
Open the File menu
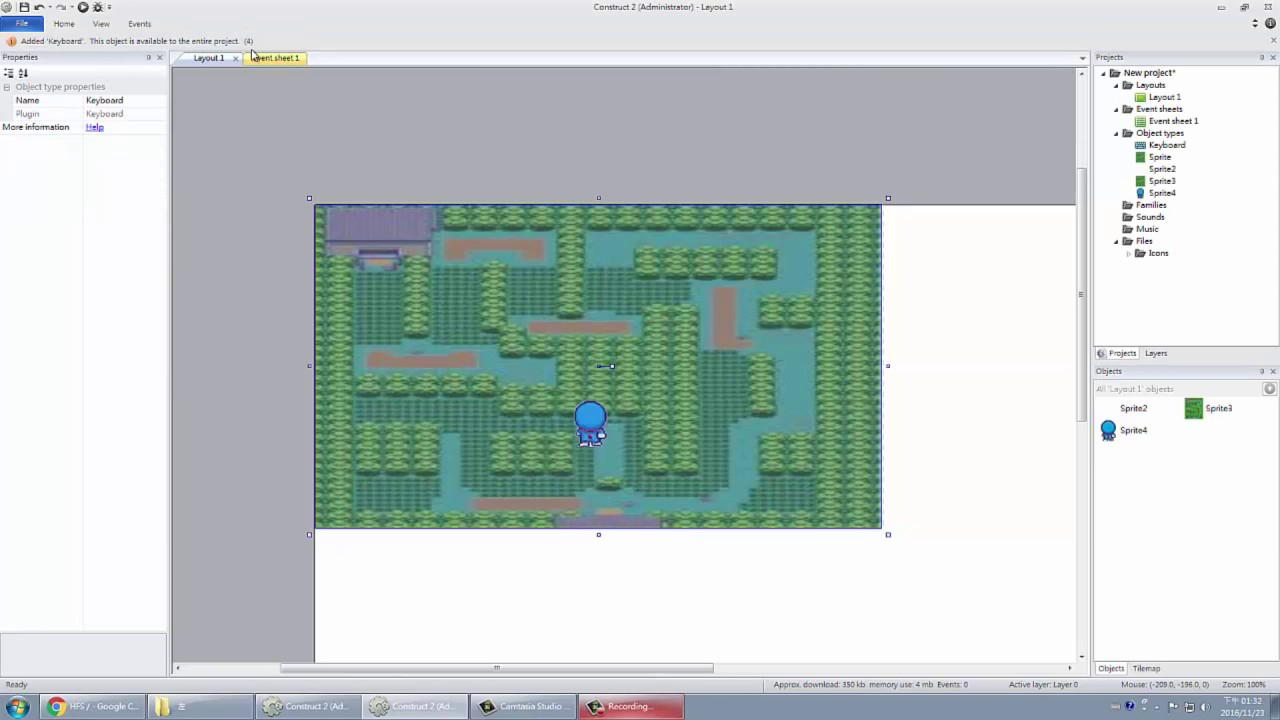21,24
